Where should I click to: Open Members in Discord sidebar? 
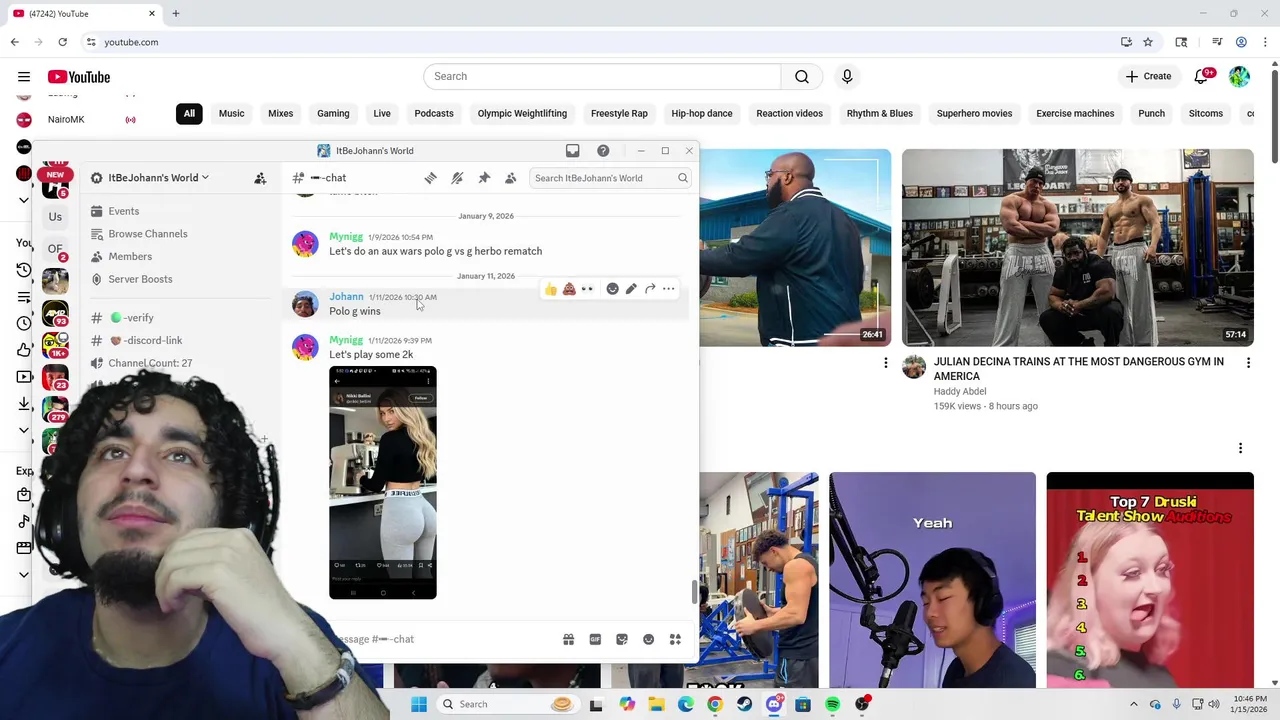pyautogui.click(x=130, y=257)
